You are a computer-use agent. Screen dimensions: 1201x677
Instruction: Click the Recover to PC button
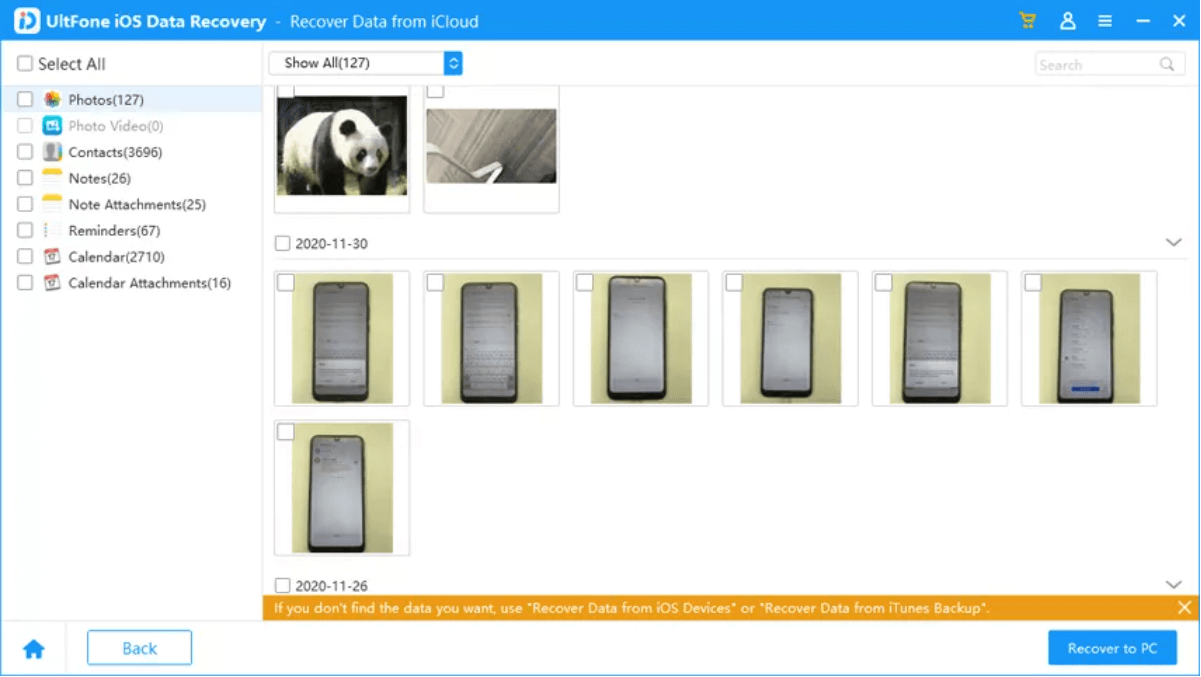pos(1112,648)
